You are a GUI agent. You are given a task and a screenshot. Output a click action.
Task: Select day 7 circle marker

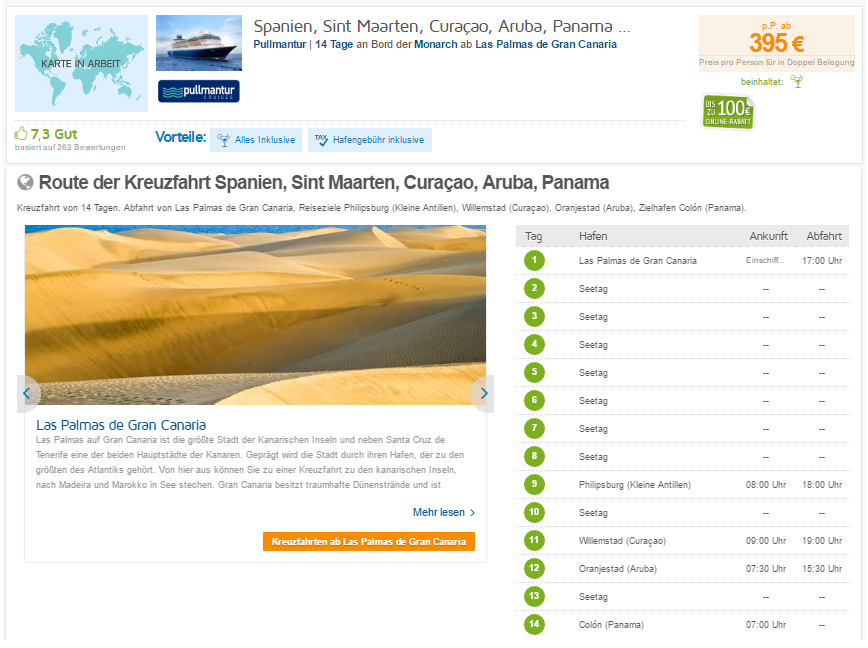point(534,428)
